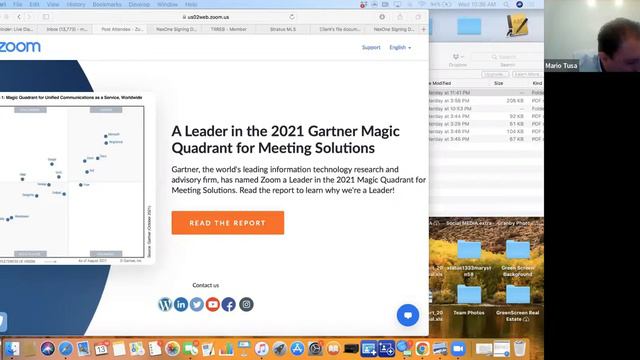This screenshot has width=640, height=360.
Task: Open the History menu
Action: (x=76, y=4)
